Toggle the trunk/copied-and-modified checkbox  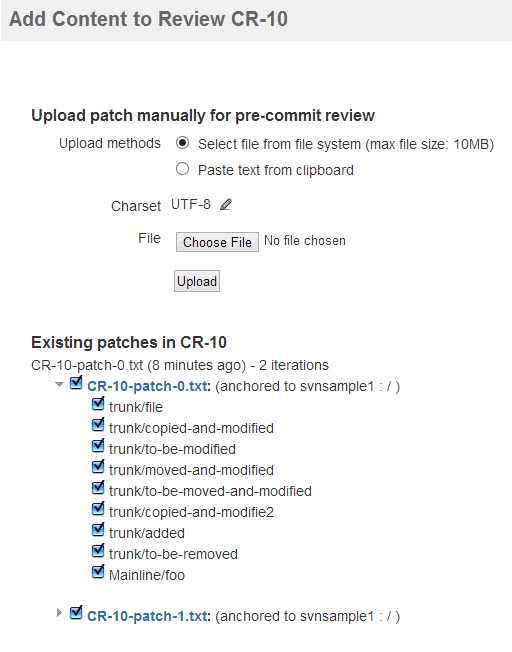(98, 425)
